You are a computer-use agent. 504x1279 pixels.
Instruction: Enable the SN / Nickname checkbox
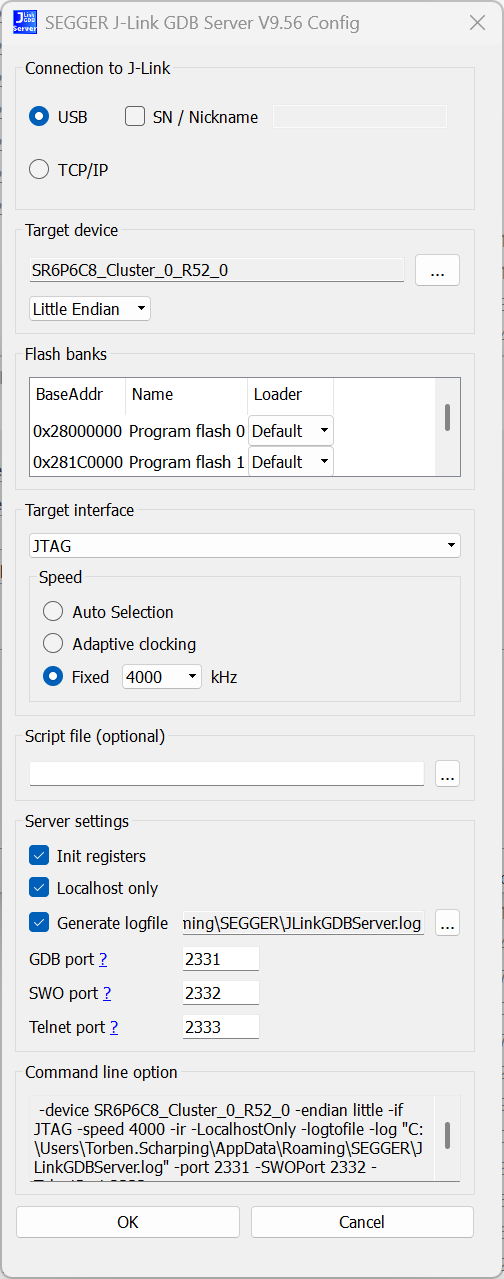pos(135,117)
